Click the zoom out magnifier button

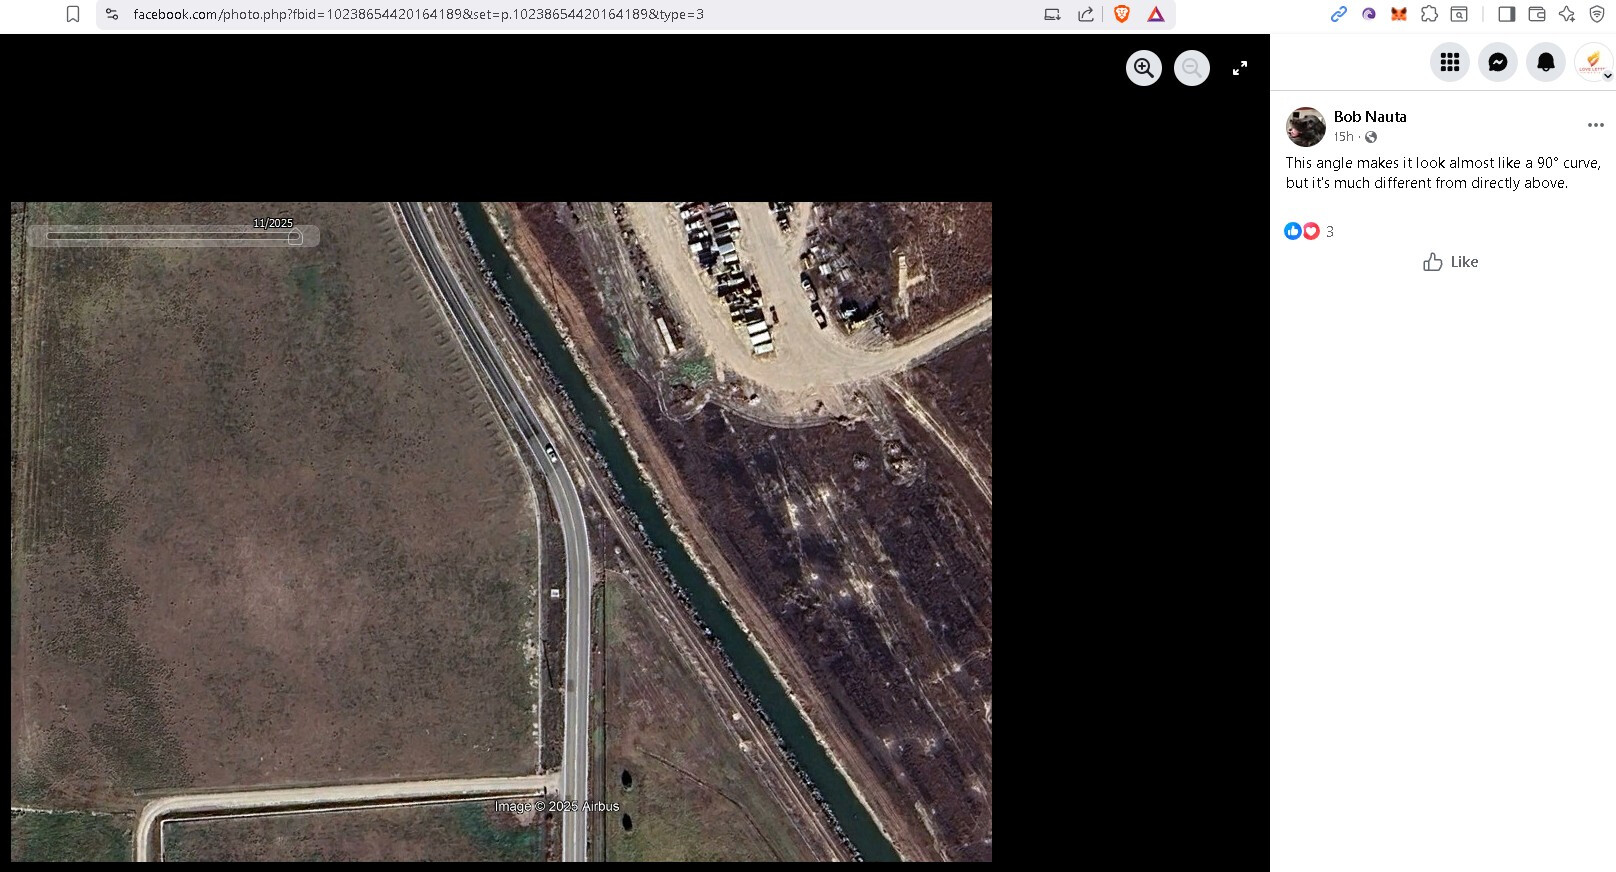(x=1191, y=68)
